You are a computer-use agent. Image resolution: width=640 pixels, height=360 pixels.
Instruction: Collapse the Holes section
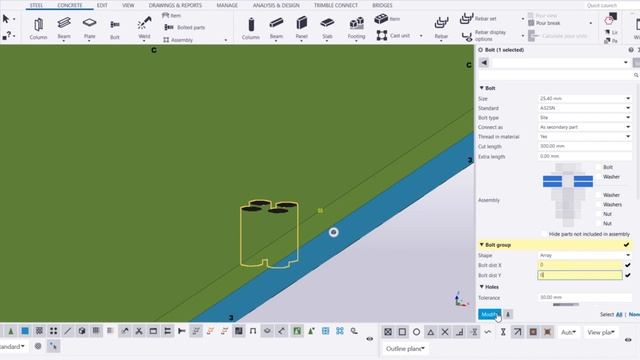[x=482, y=287]
